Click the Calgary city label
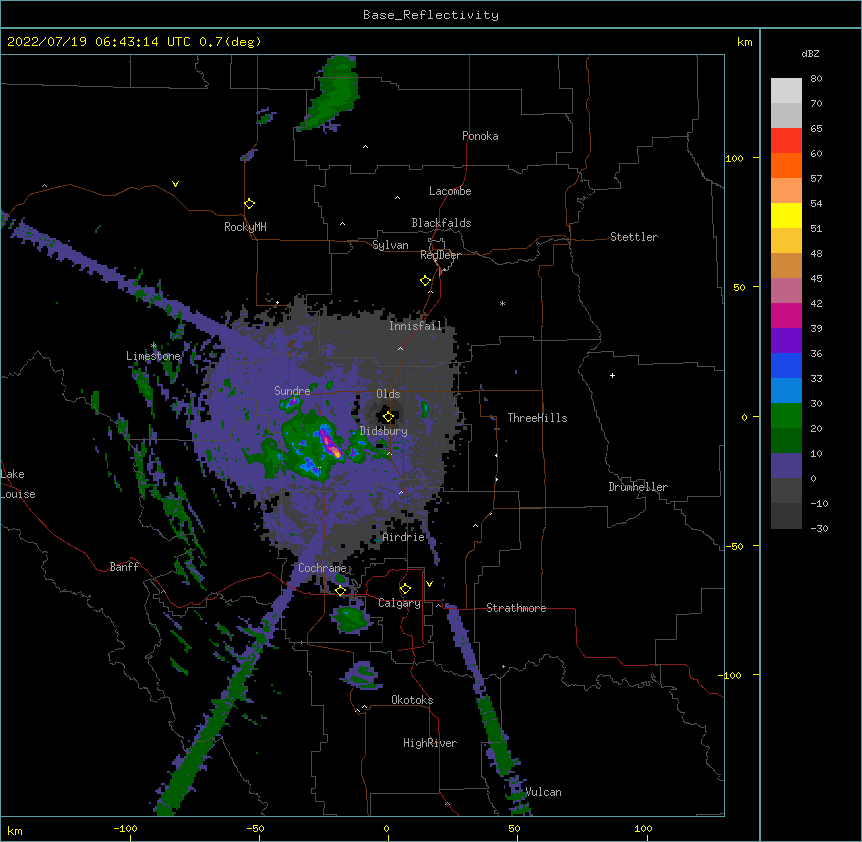Viewport: 862px width, 842px height. (399, 603)
